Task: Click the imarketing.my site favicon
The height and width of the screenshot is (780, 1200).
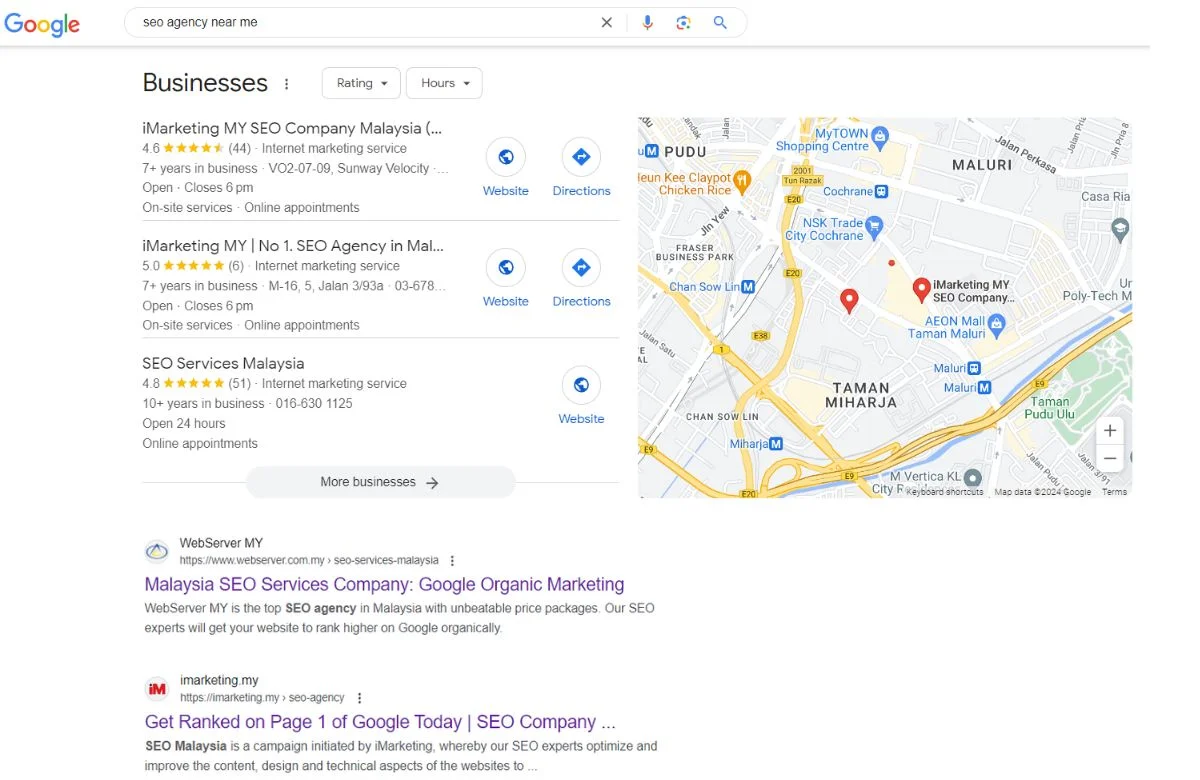Action: (157, 688)
